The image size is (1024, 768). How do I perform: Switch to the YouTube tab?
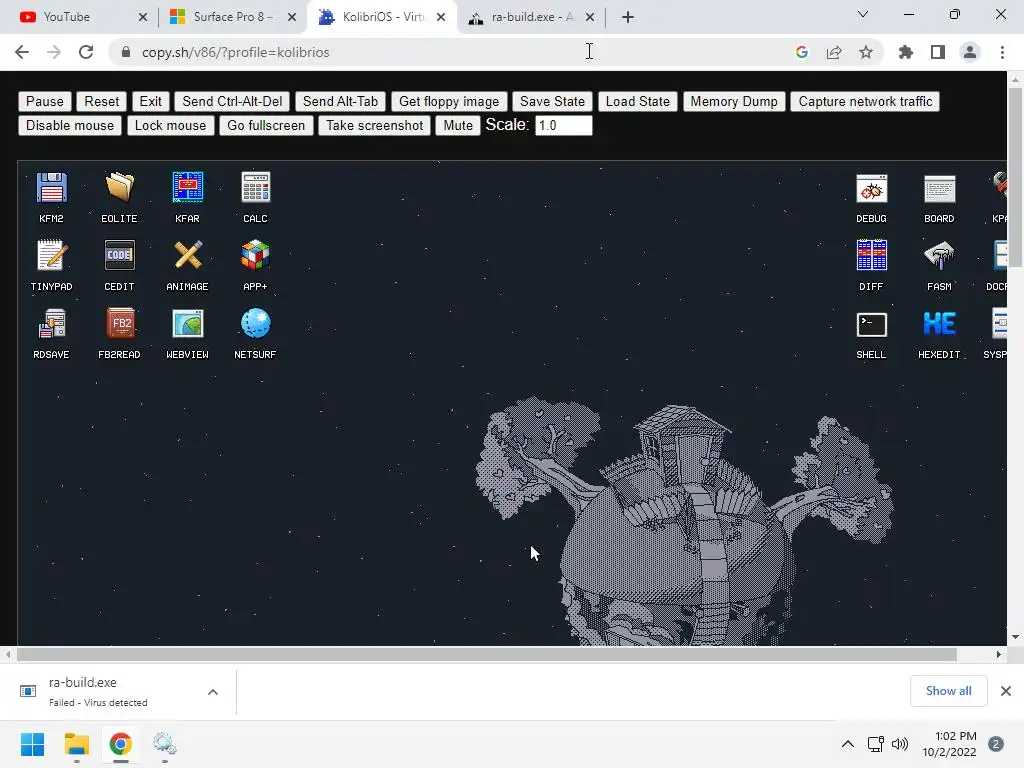(77, 17)
